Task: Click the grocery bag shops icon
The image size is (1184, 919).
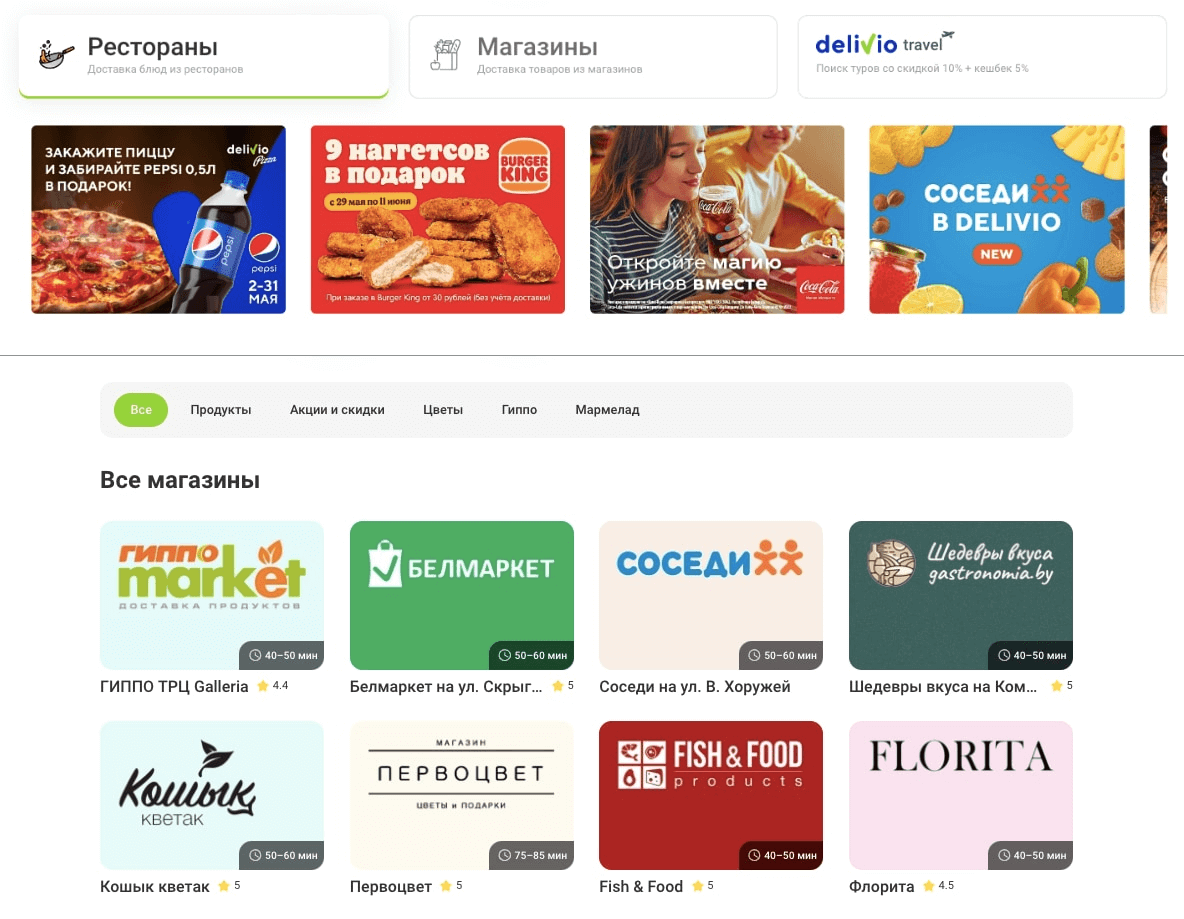Action: 446,55
